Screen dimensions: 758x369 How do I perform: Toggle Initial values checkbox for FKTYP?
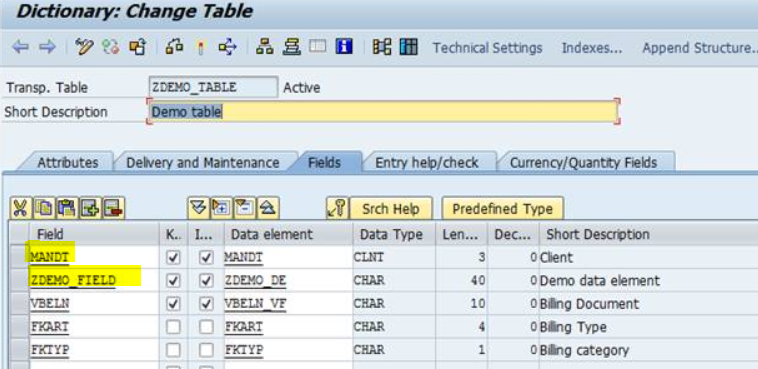[x=206, y=350]
